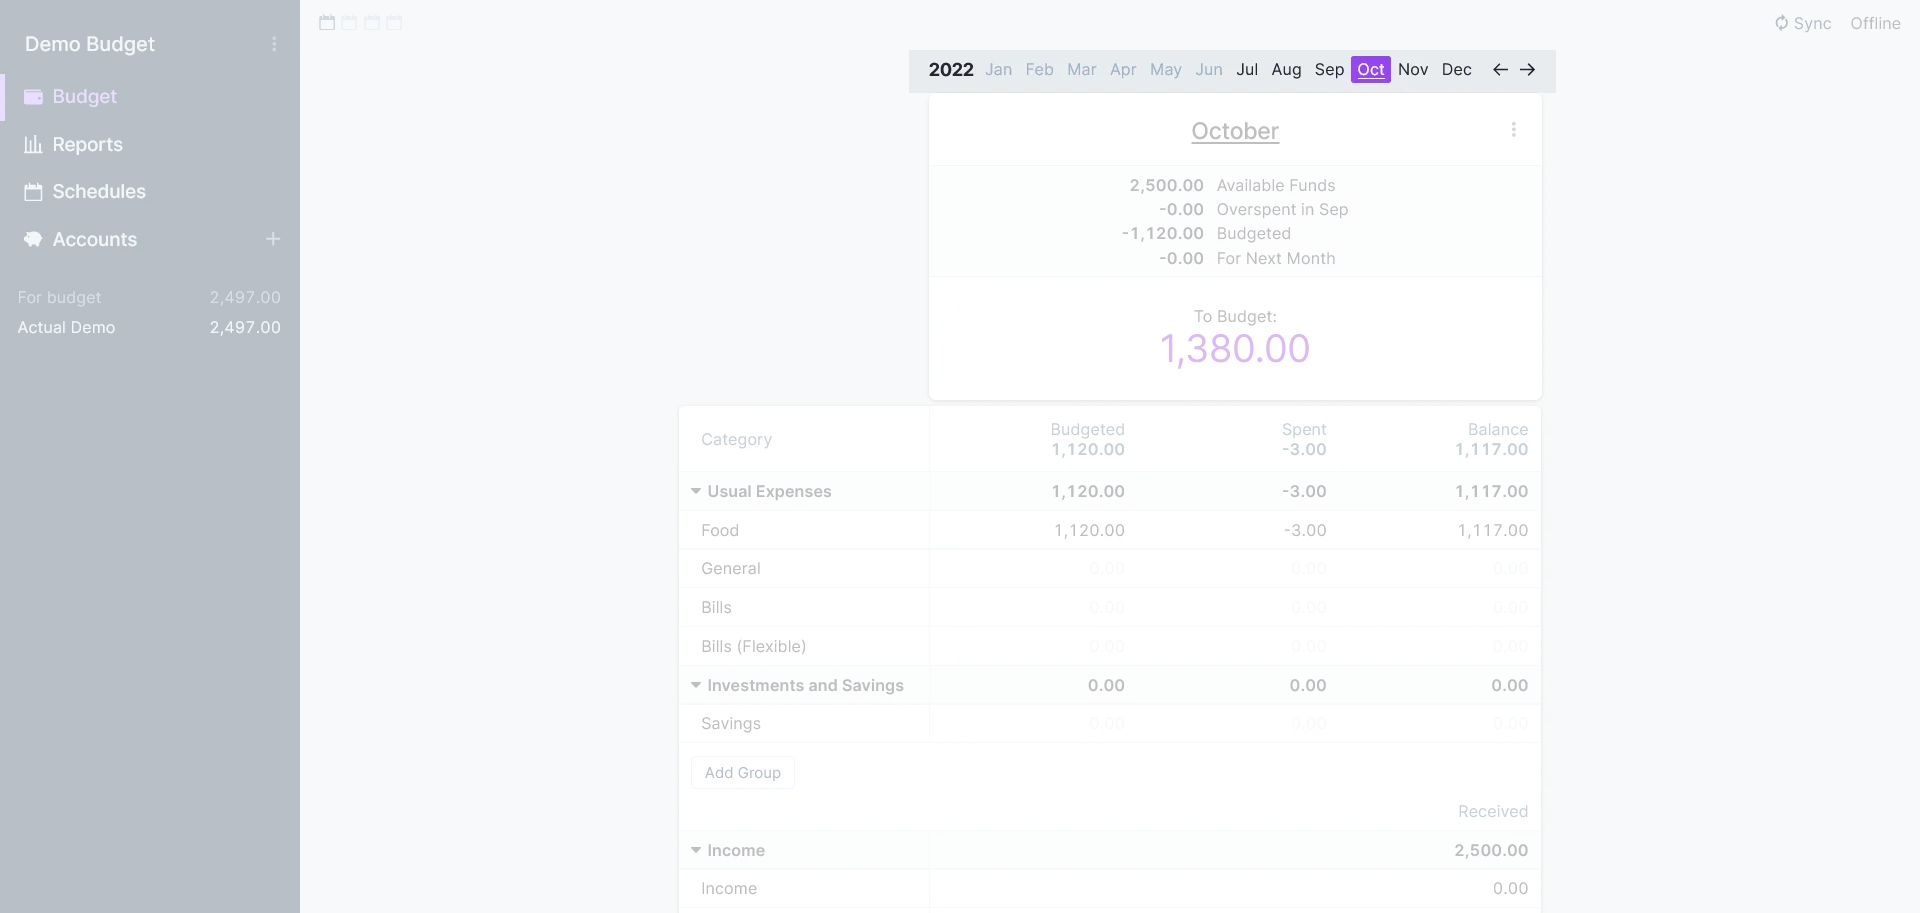Open the Schedules page

[98, 191]
